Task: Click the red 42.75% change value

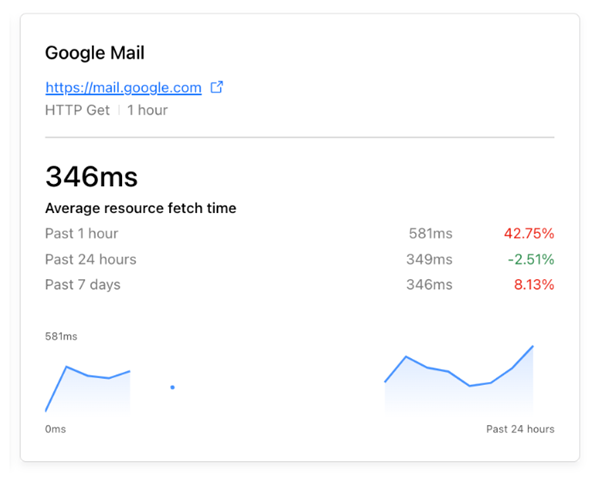Action: coord(529,234)
